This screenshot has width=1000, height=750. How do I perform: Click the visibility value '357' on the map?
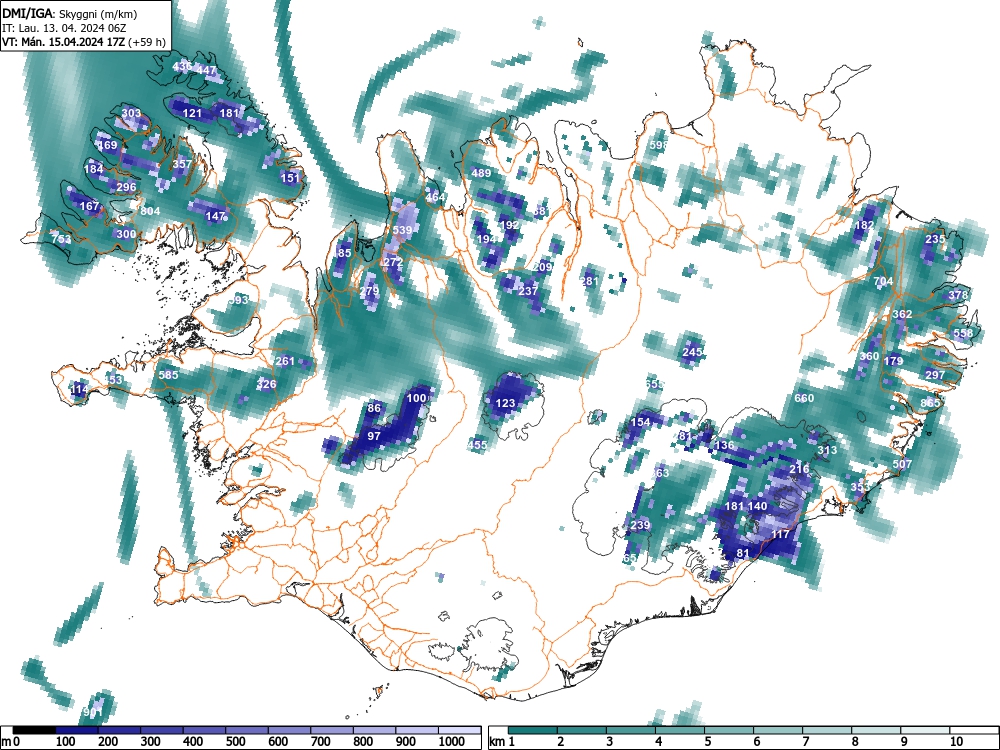click(182, 164)
